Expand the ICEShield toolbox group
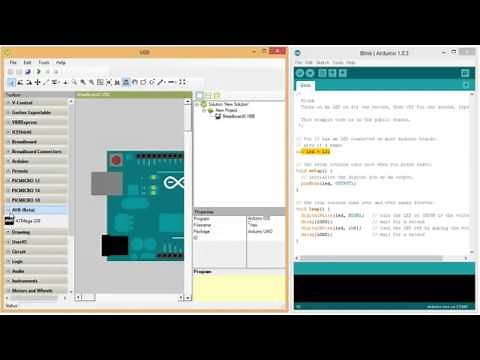 tap(37, 132)
